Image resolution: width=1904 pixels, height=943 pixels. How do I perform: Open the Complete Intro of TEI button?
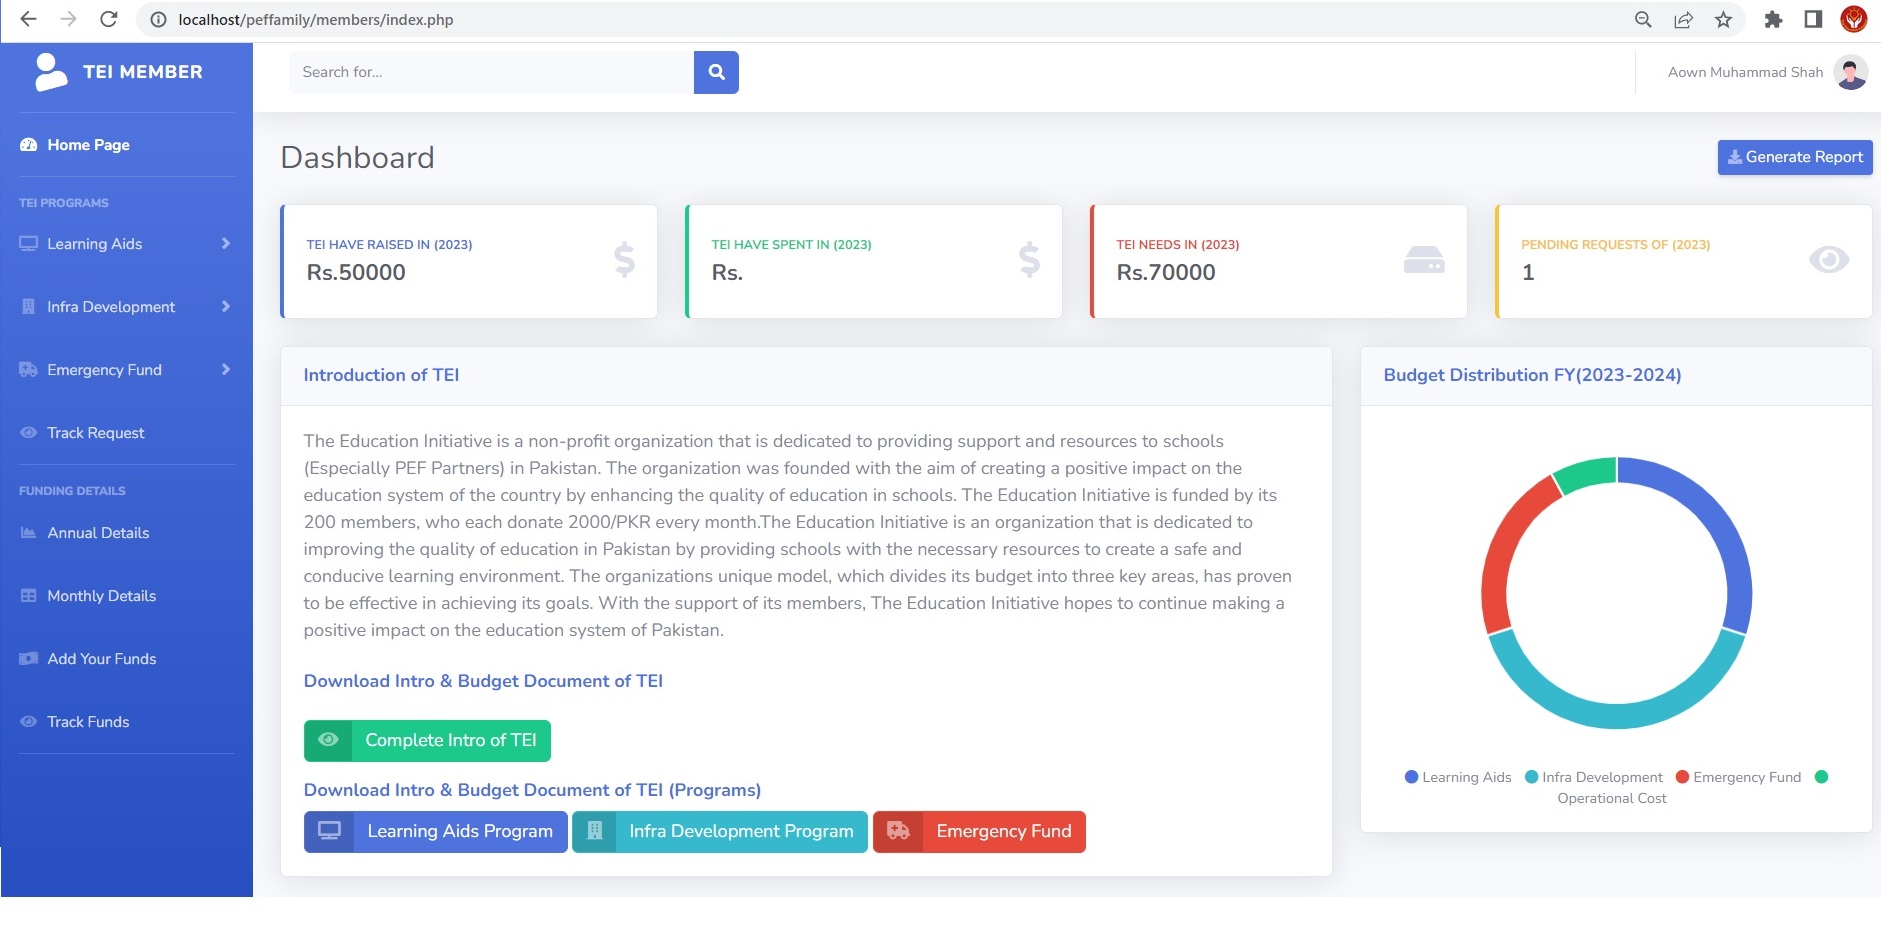(x=427, y=741)
